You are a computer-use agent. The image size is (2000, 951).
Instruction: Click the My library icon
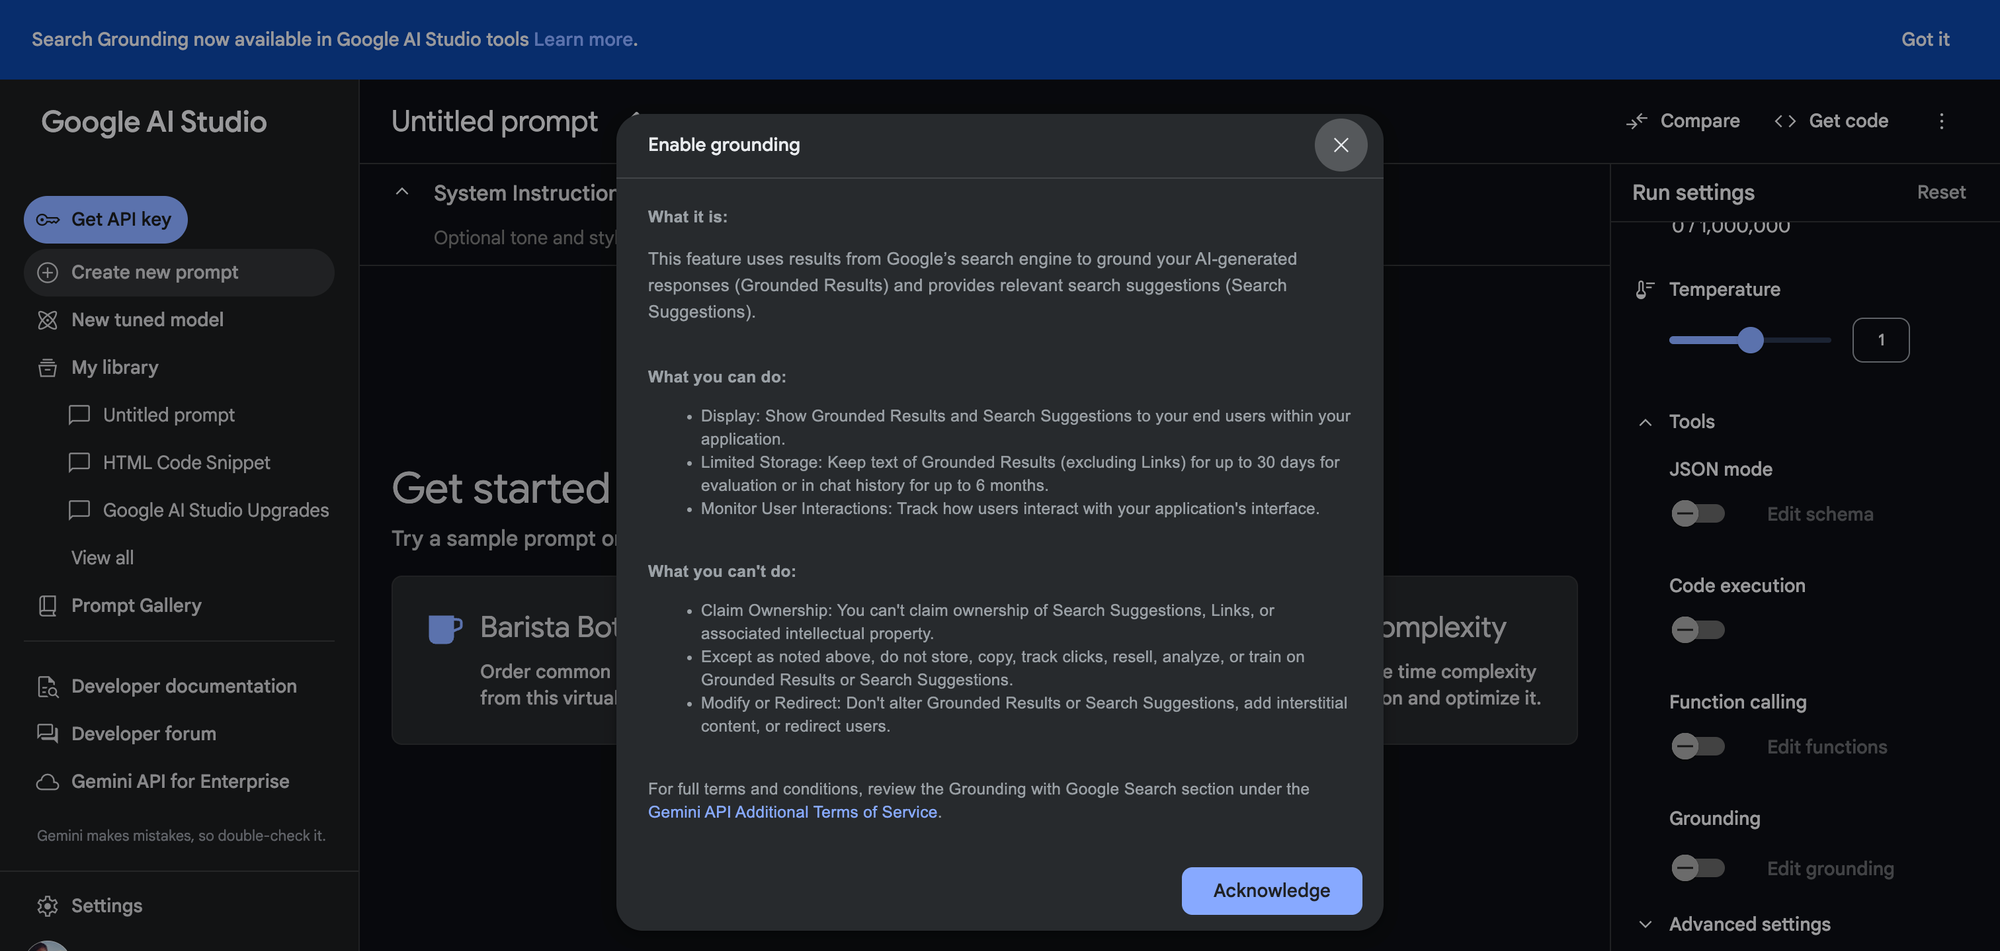48,368
